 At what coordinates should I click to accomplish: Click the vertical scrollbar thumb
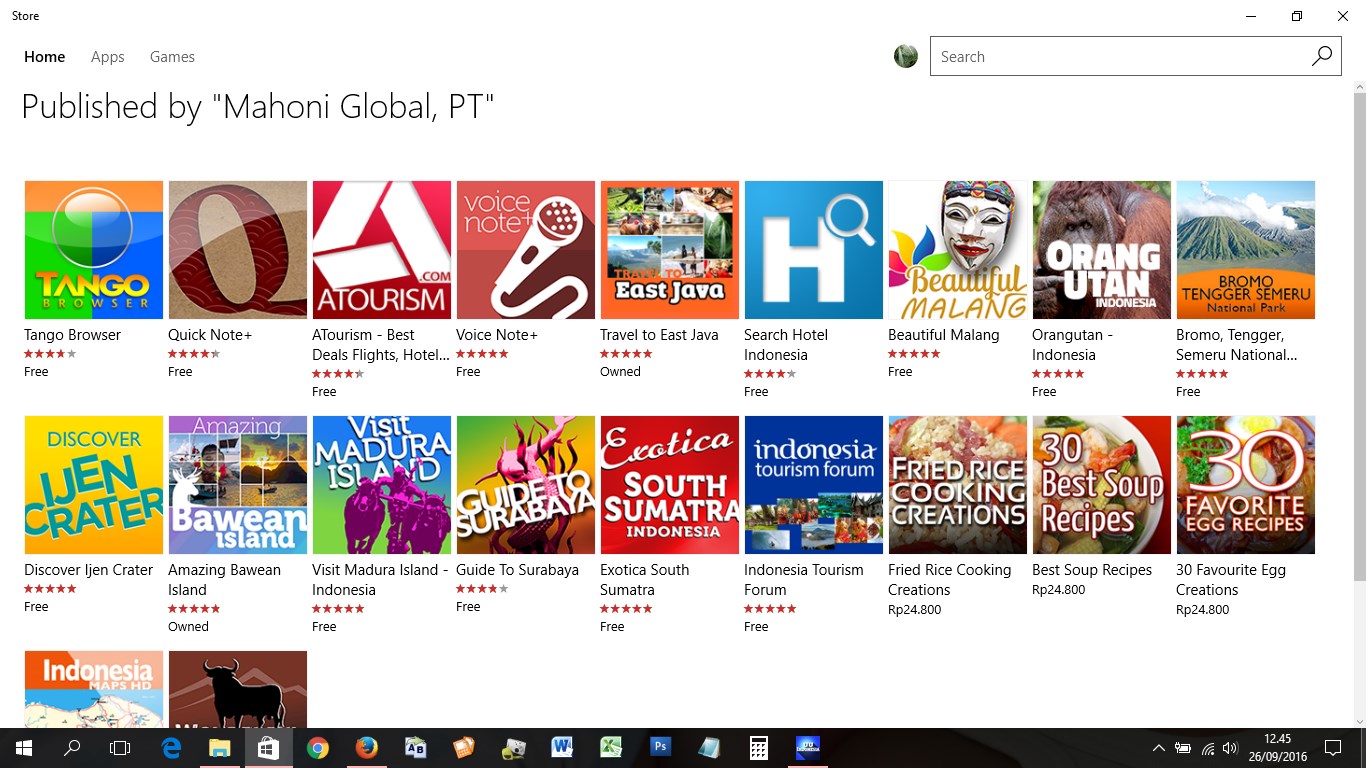coord(1359,337)
